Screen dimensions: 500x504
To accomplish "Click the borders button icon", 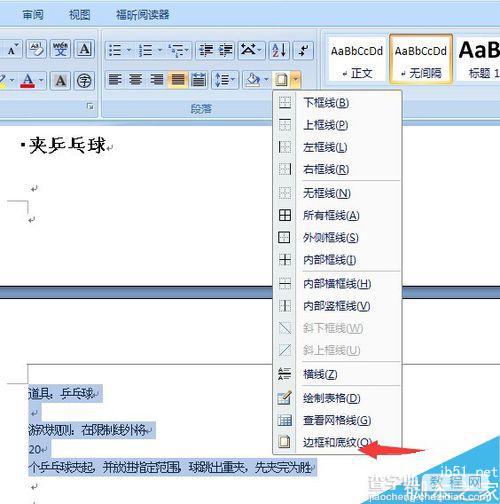I will pos(282,80).
